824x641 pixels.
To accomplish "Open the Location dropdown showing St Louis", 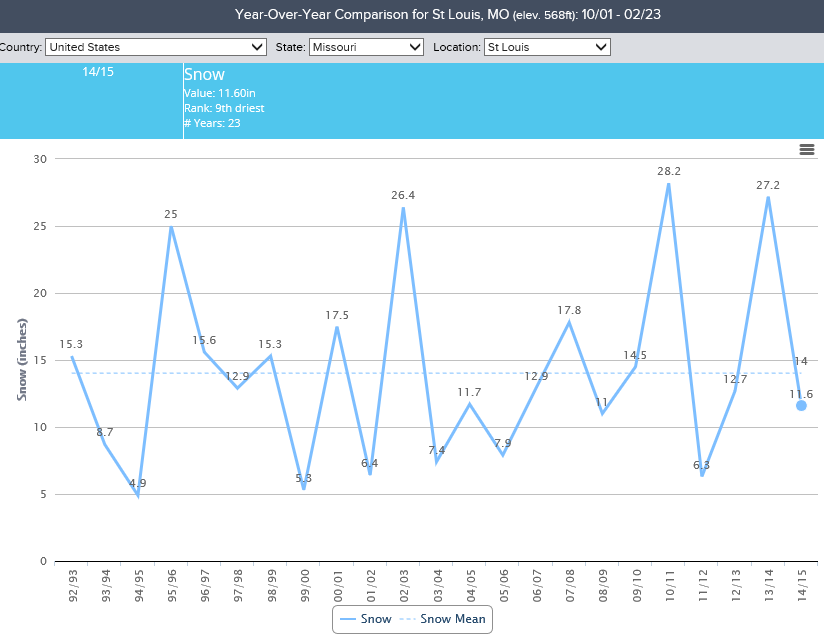I will (x=547, y=46).
